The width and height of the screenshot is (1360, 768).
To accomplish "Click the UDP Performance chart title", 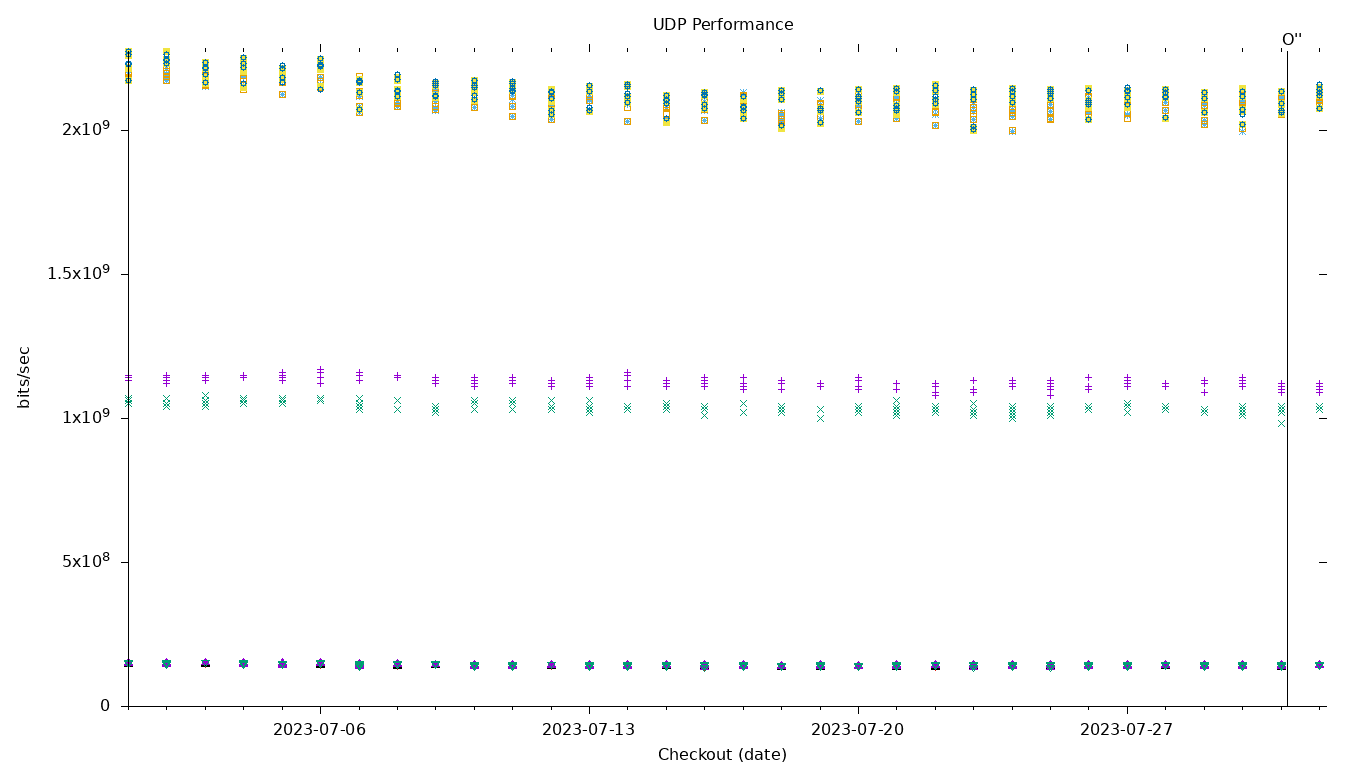I will (x=723, y=25).
